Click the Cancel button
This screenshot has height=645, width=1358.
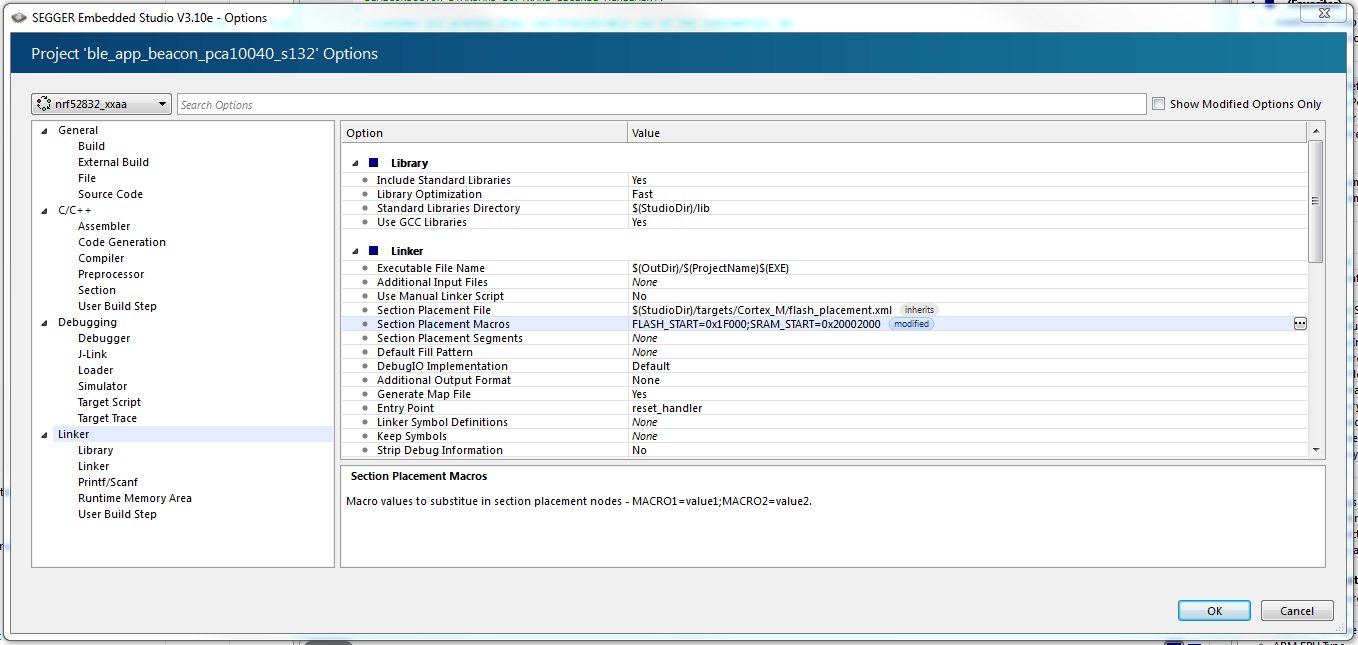tap(1297, 611)
